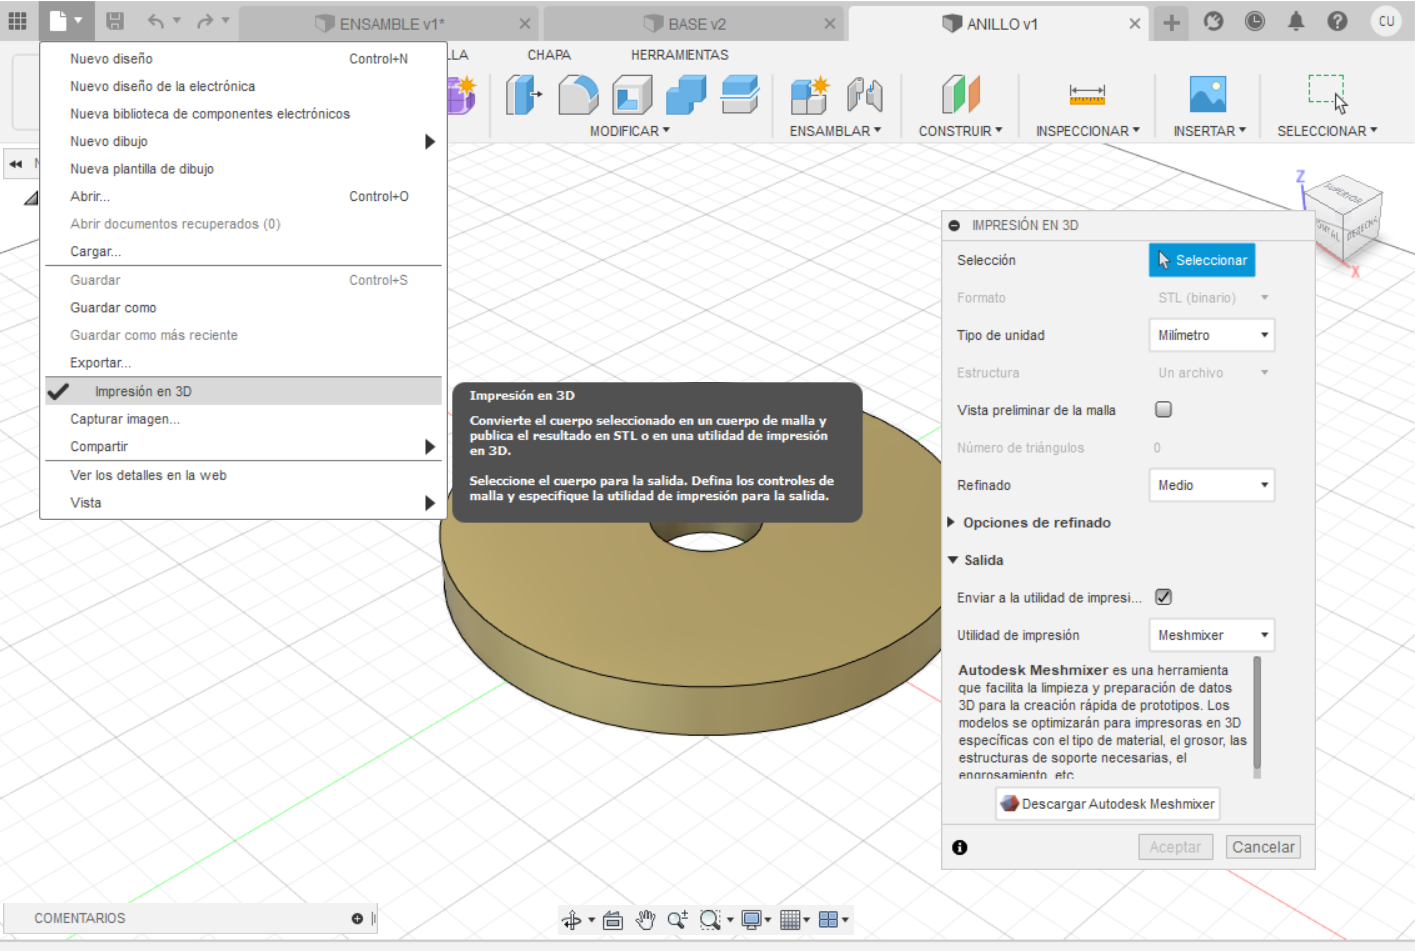Select the Combine tool icon
Viewport: 1415px width, 951px height.
[x=686, y=95]
